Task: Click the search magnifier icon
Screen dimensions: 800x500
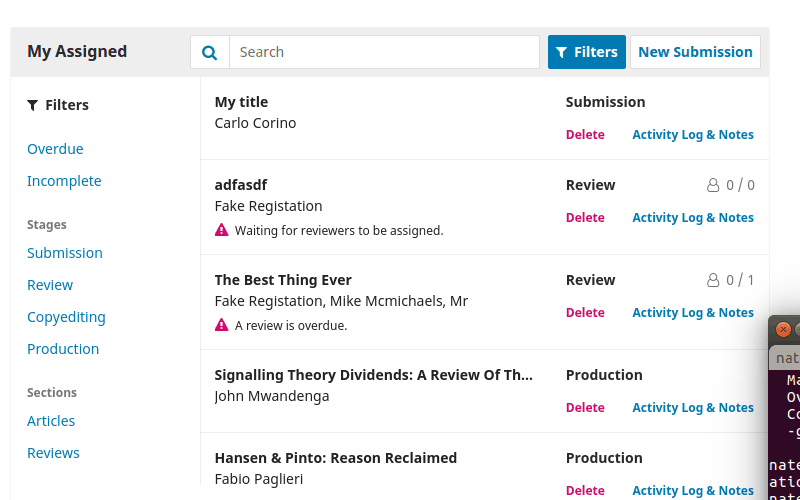Action: 210,52
